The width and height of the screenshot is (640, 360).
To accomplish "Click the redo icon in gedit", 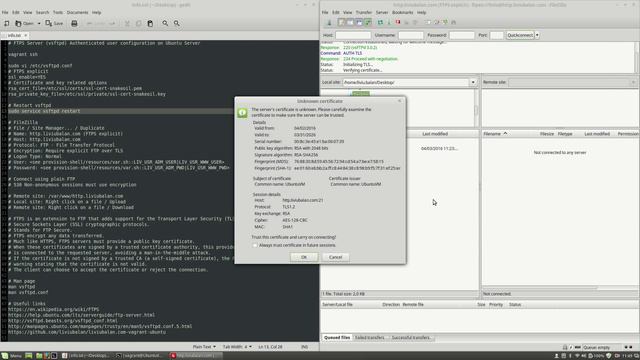I will [x=112, y=24].
